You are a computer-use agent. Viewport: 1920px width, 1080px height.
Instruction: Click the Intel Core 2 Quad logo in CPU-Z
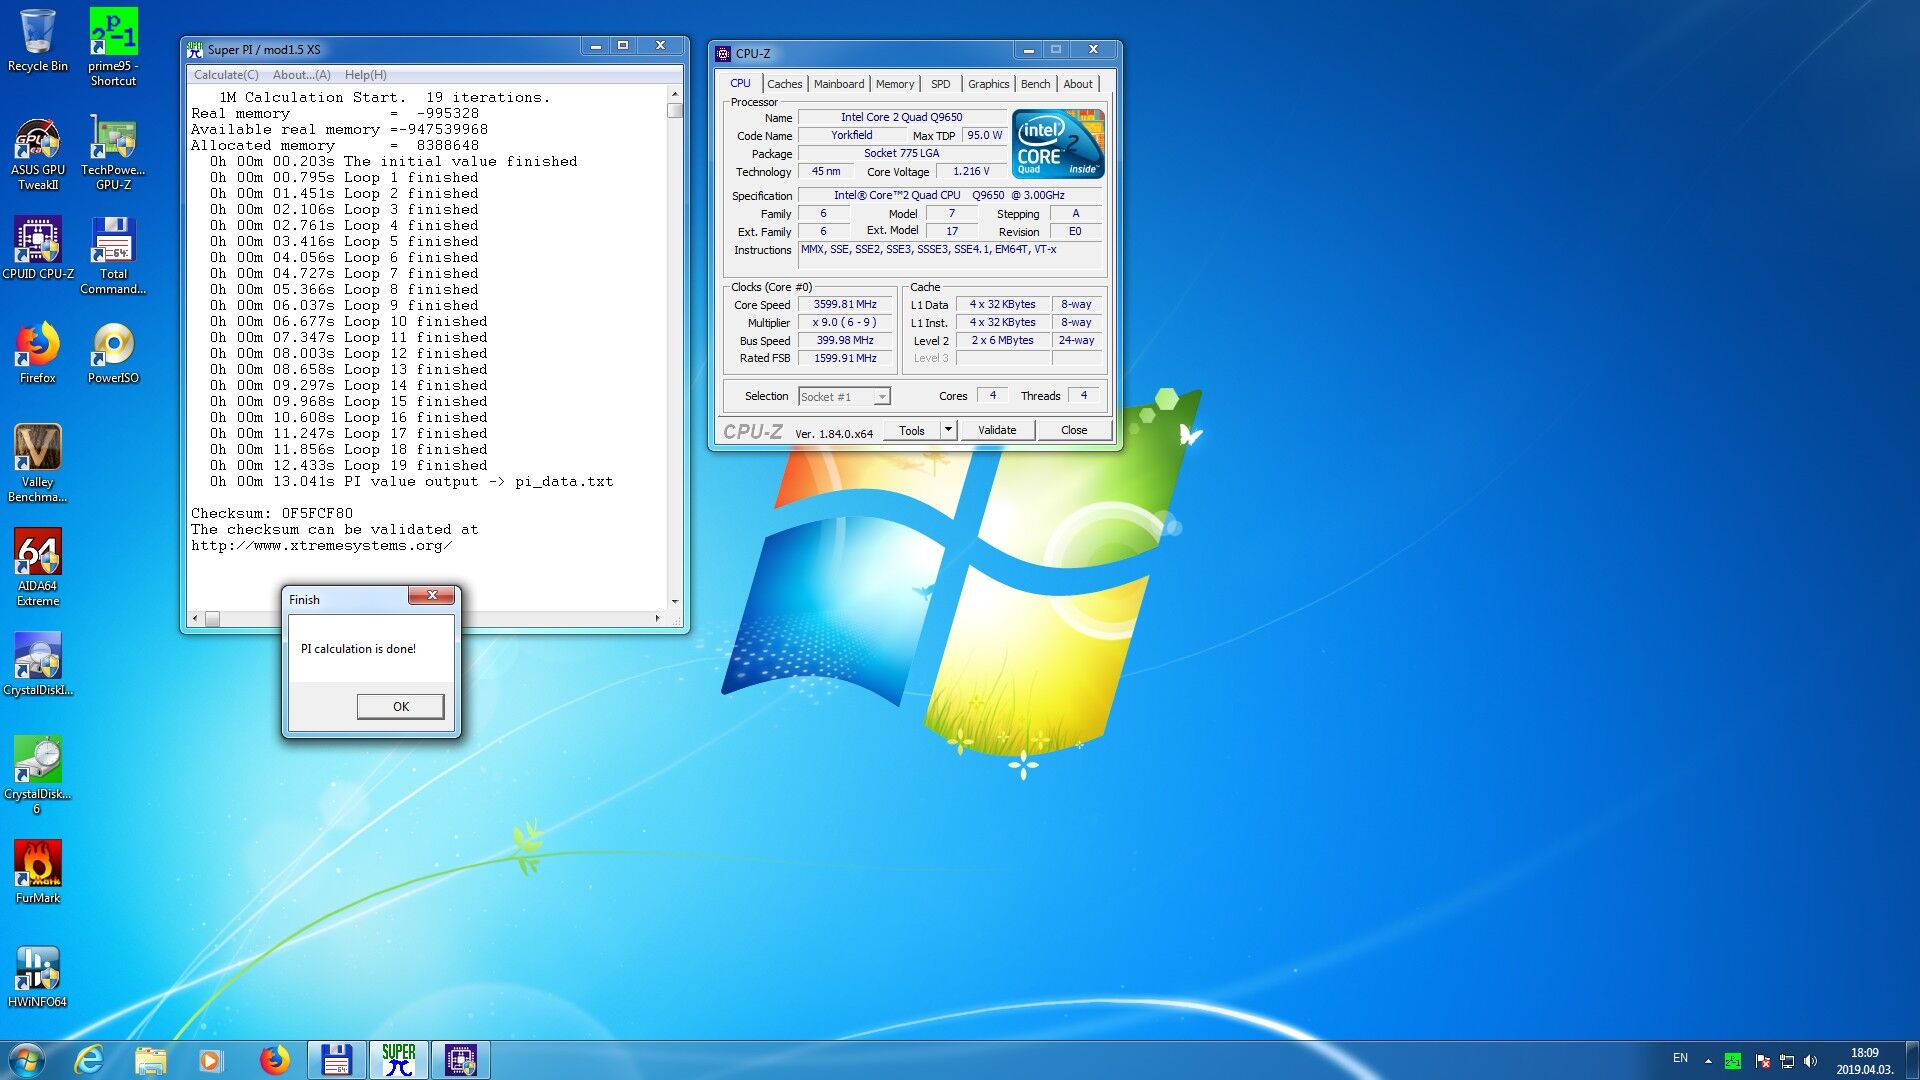(1058, 143)
